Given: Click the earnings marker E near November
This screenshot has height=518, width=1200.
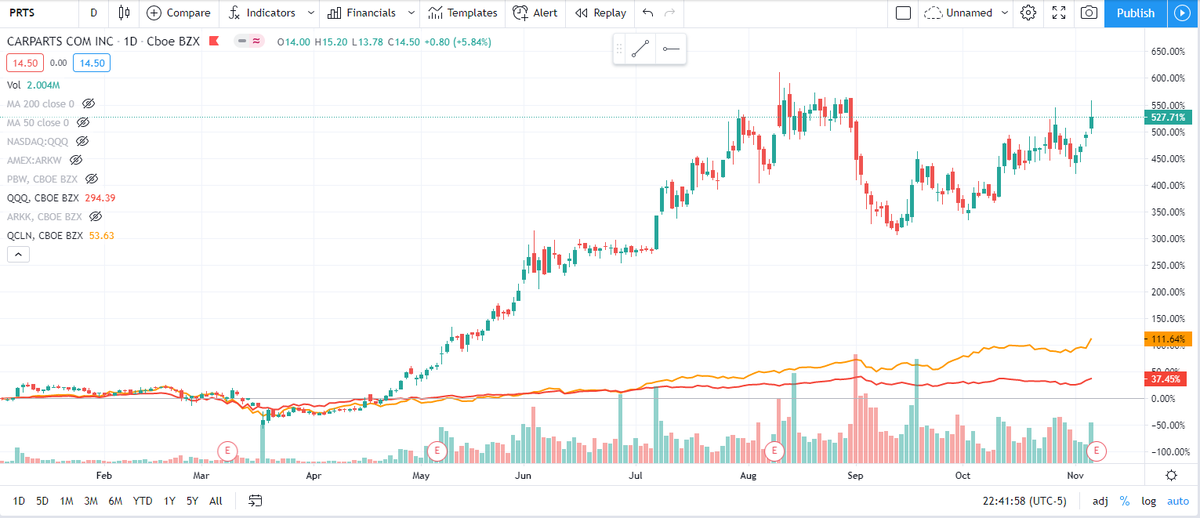Looking at the screenshot, I should coord(1097,451).
